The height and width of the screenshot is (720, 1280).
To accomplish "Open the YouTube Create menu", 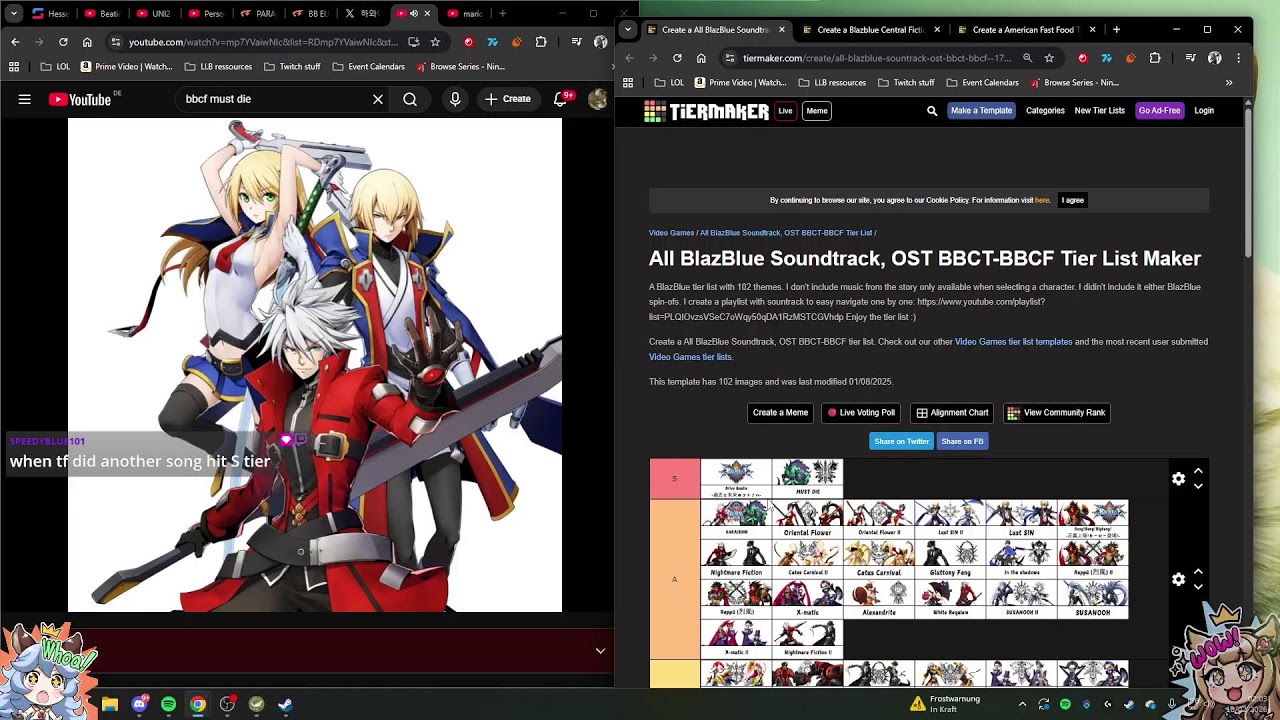I will [x=508, y=99].
